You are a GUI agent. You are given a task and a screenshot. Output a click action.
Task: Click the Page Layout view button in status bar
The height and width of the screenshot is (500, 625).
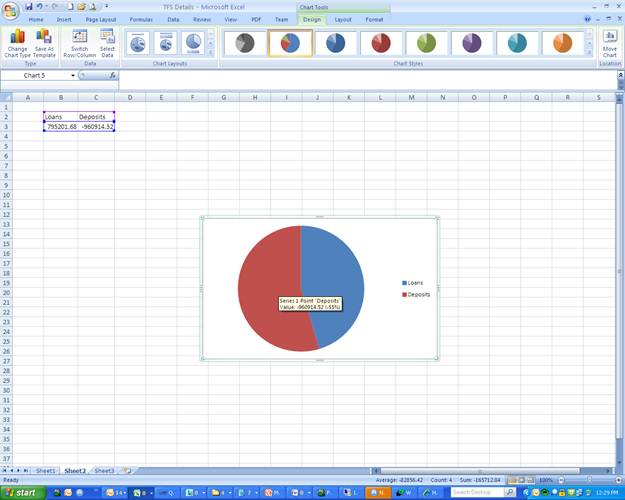[x=521, y=480]
